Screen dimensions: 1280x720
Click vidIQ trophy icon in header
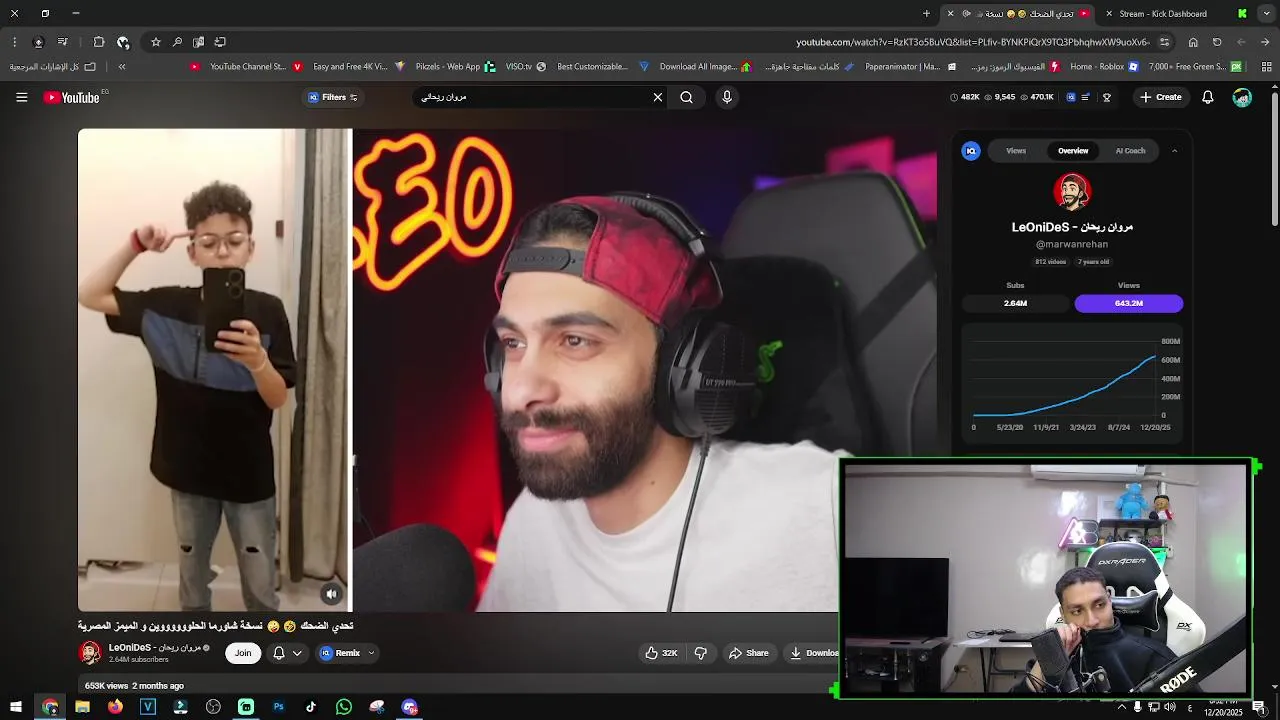(x=1107, y=97)
